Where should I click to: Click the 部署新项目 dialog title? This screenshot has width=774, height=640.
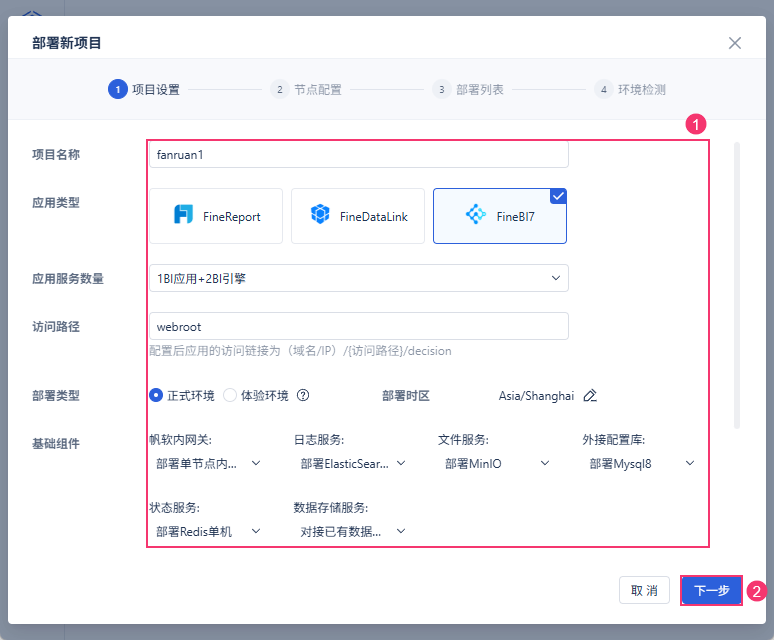(67, 43)
